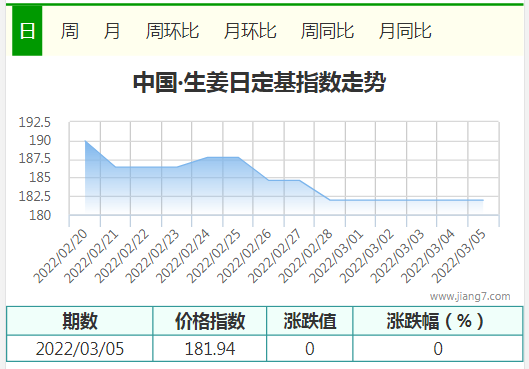Click the 2022/02/25 x-axis date label
Image resolution: width=529 pixels, height=369 pixels.
[x=214, y=256]
